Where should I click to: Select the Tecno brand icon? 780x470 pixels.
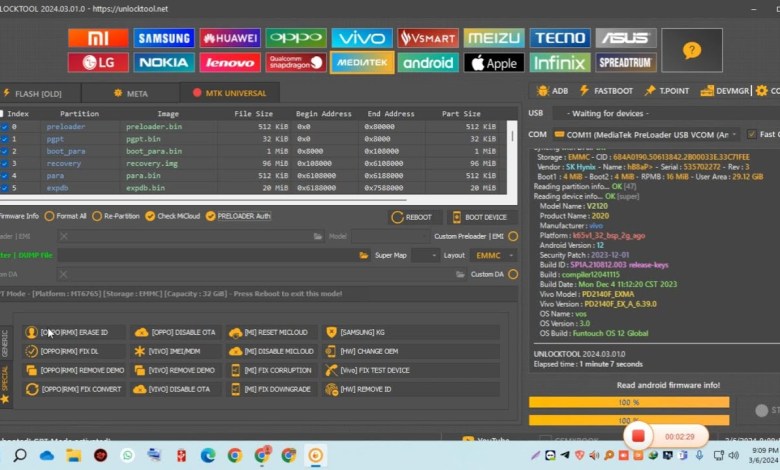[560, 38]
